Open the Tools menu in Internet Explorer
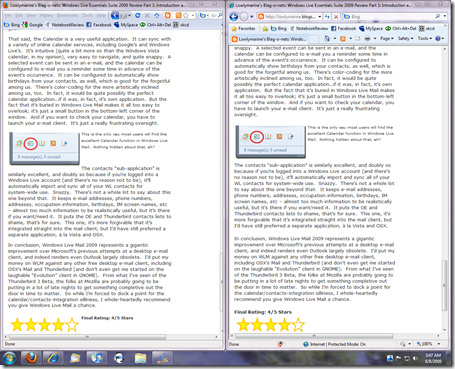This screenshot has height=369, width=455. click(x=425, y=39)
